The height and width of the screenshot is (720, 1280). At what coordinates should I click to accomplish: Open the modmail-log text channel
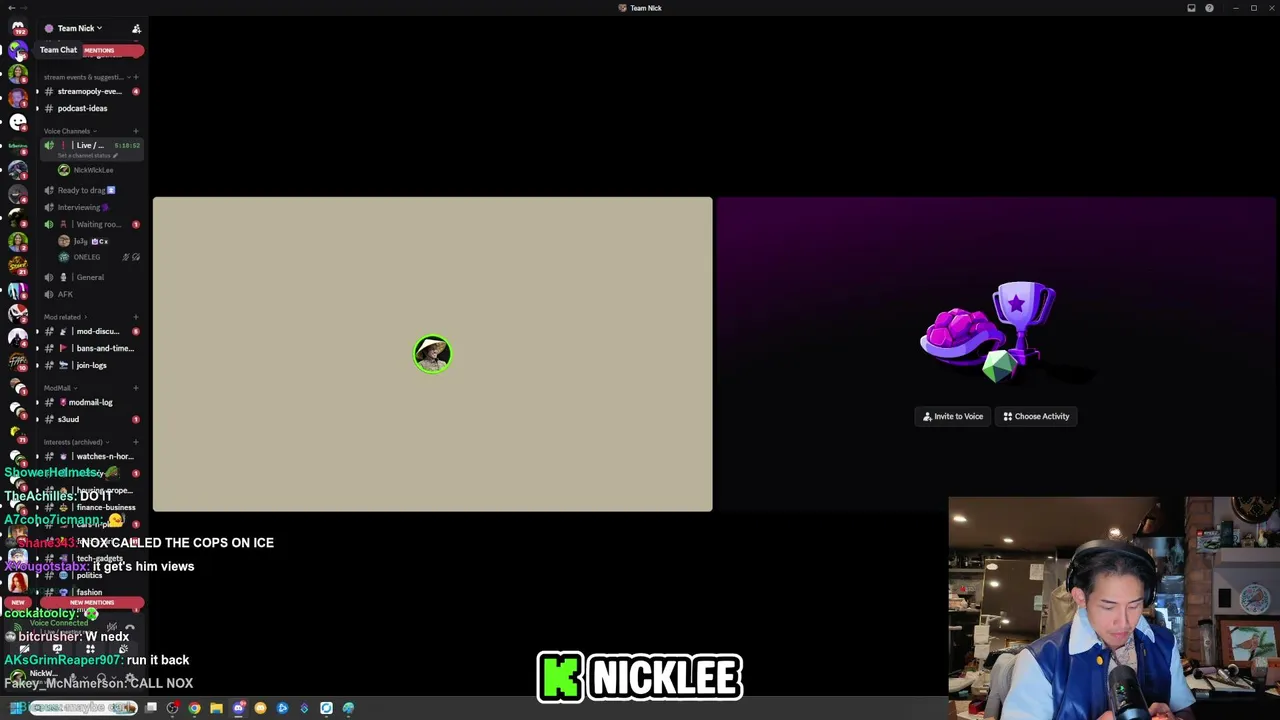point(90,403)
